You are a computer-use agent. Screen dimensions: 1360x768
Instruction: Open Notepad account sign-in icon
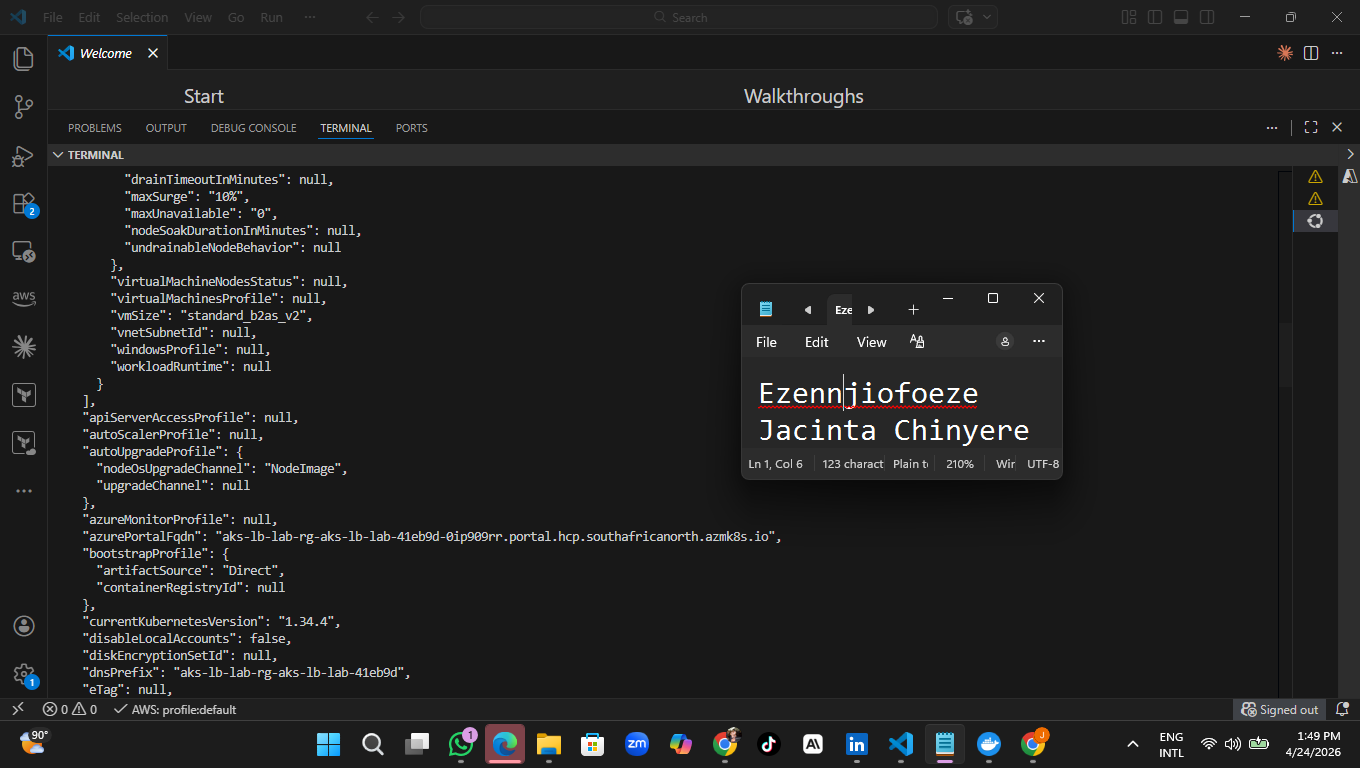coord(1005,341)
